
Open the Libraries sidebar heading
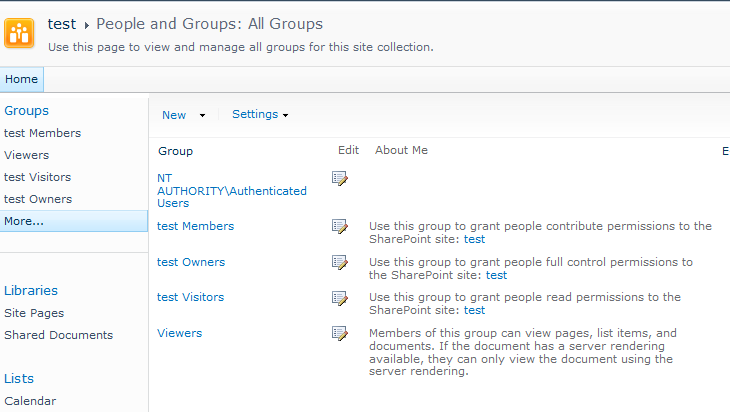pyautogui.click(x=31, y=290)
